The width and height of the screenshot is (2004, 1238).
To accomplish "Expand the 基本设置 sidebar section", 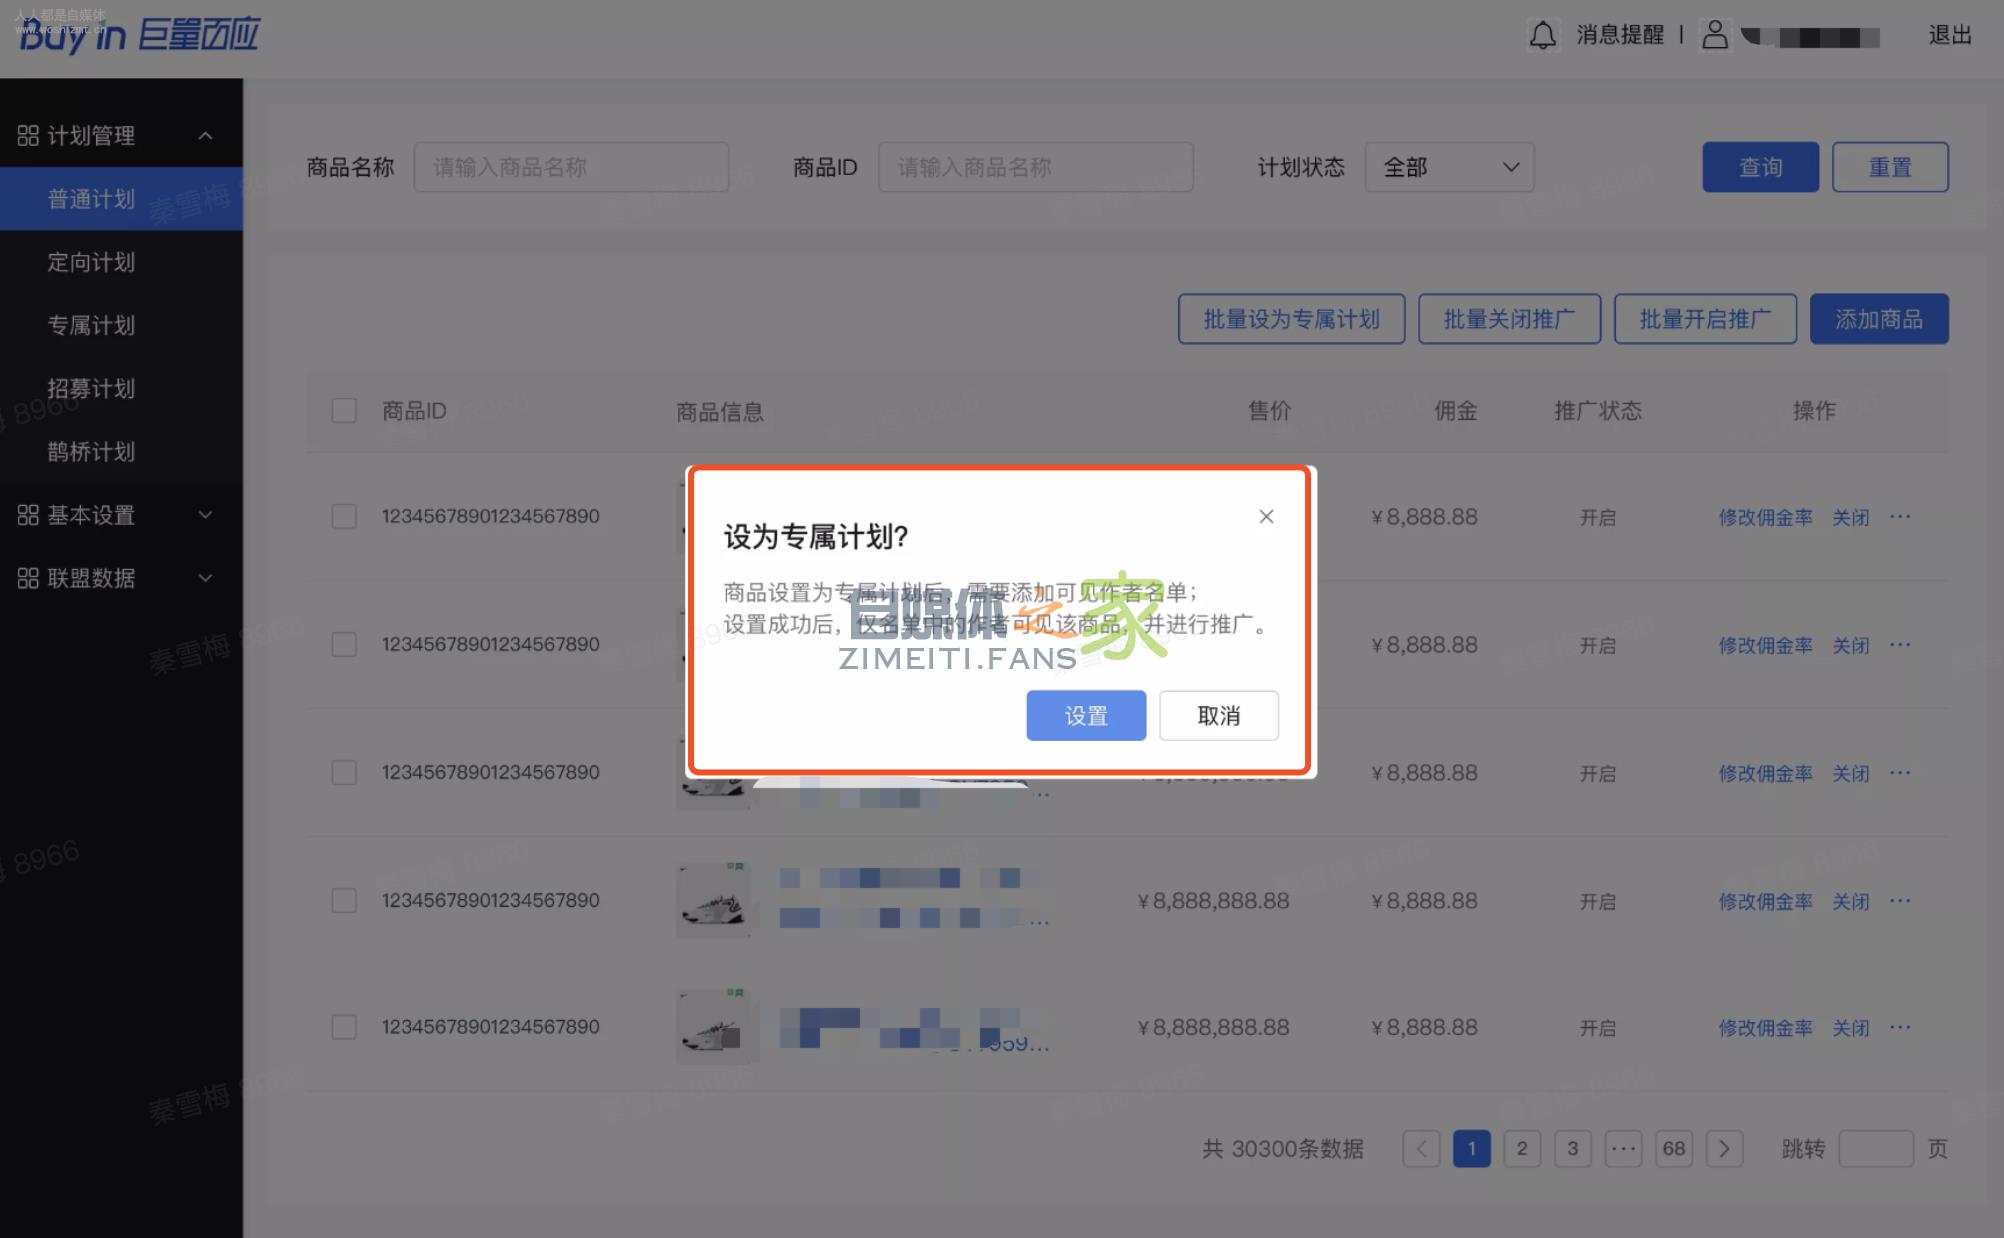I will click(206, 515).
